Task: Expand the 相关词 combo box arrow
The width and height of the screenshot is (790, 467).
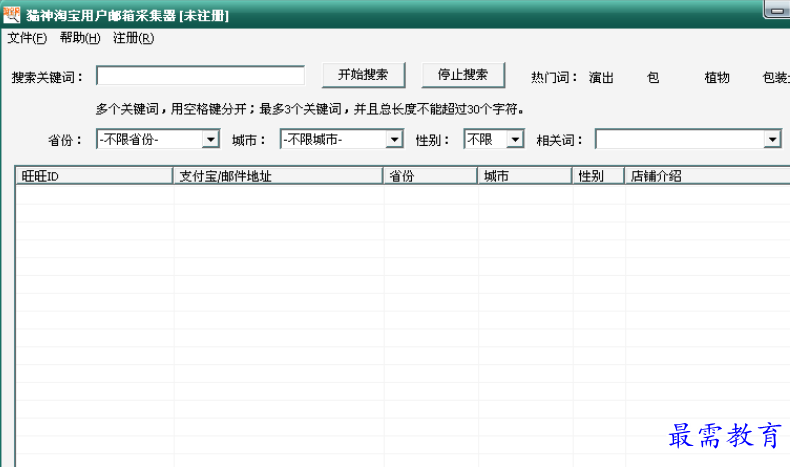Action: [772, 139]
